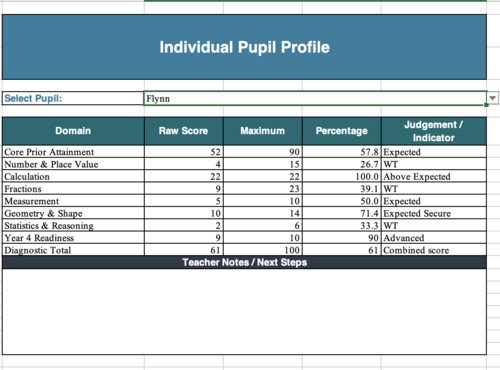Click the percentage 100.0 cell
This screenshot has height=370, width=500.
click(x=342, y=176)
